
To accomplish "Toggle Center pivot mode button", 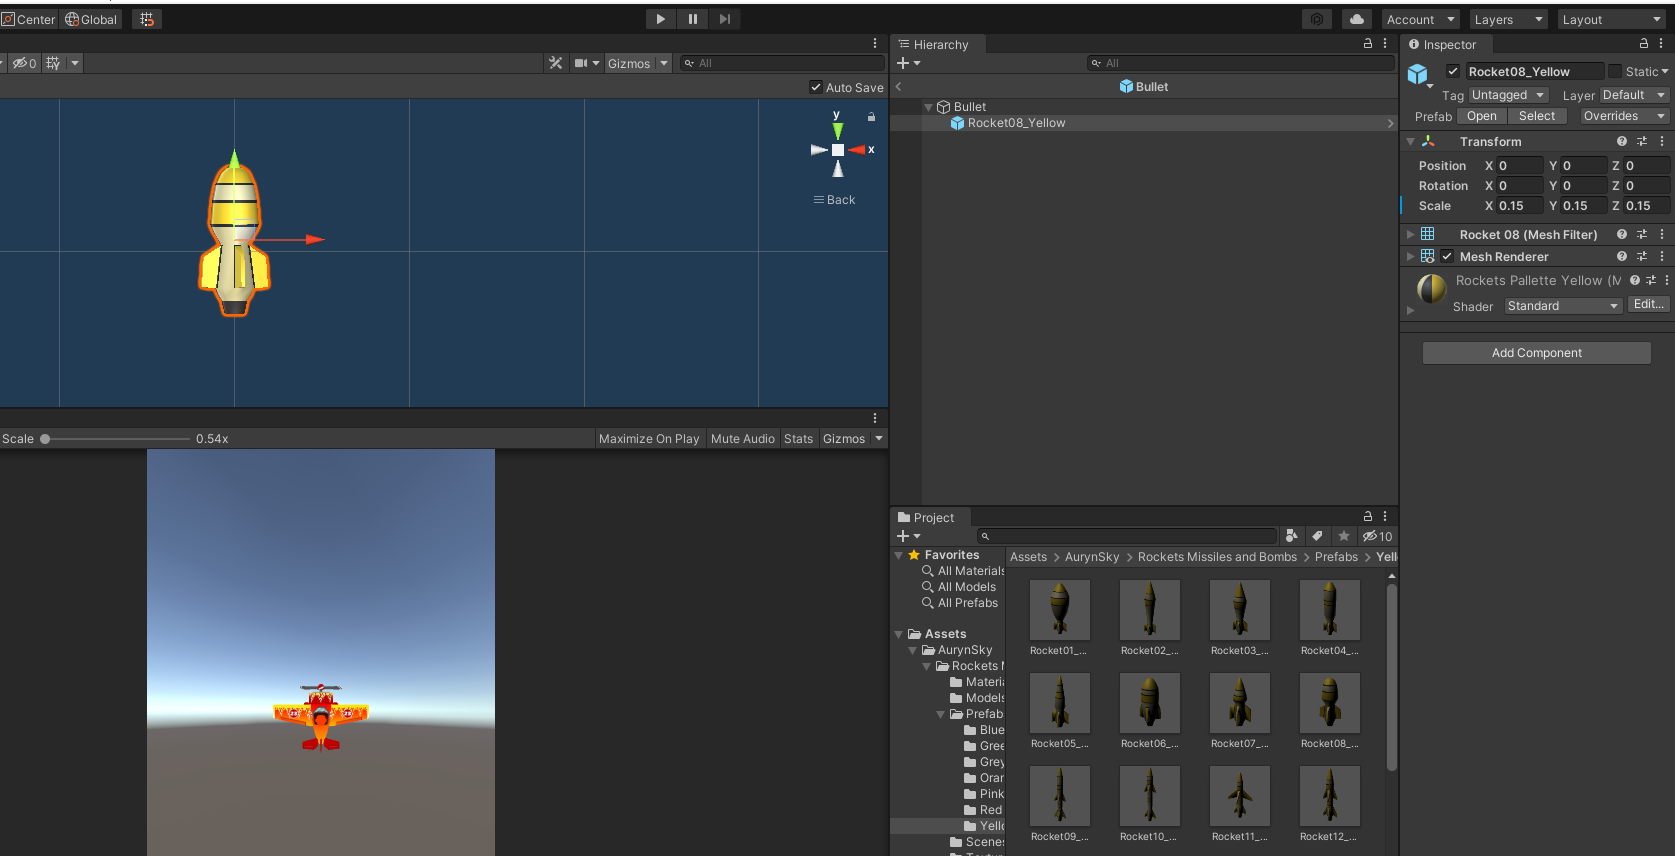I will click(29, 19).
